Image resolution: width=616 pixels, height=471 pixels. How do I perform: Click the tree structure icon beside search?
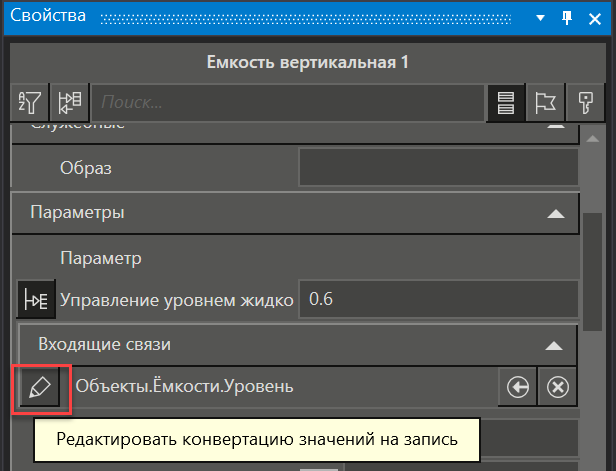(x=70, y=102)
